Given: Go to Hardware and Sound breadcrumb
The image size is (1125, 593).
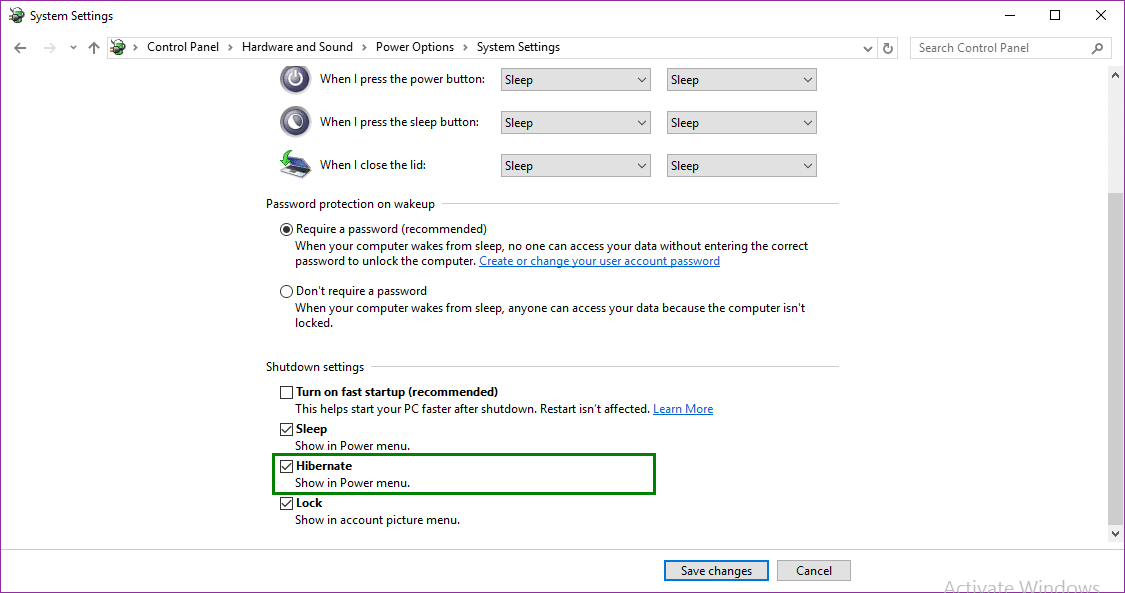Looking at the screenshot, I should coord(297,47).
